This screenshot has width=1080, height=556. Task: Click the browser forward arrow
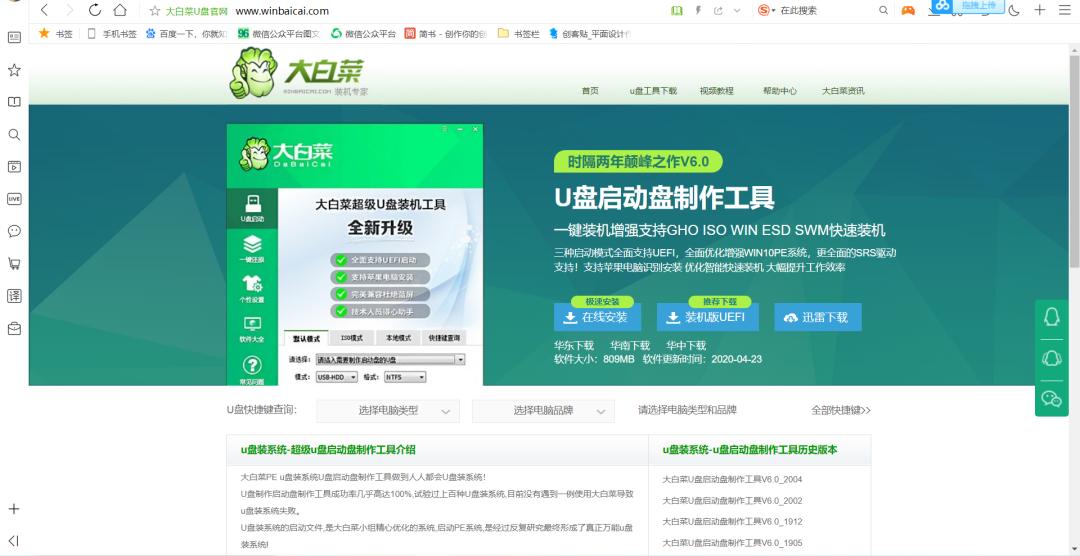click(x=69, y=10)
